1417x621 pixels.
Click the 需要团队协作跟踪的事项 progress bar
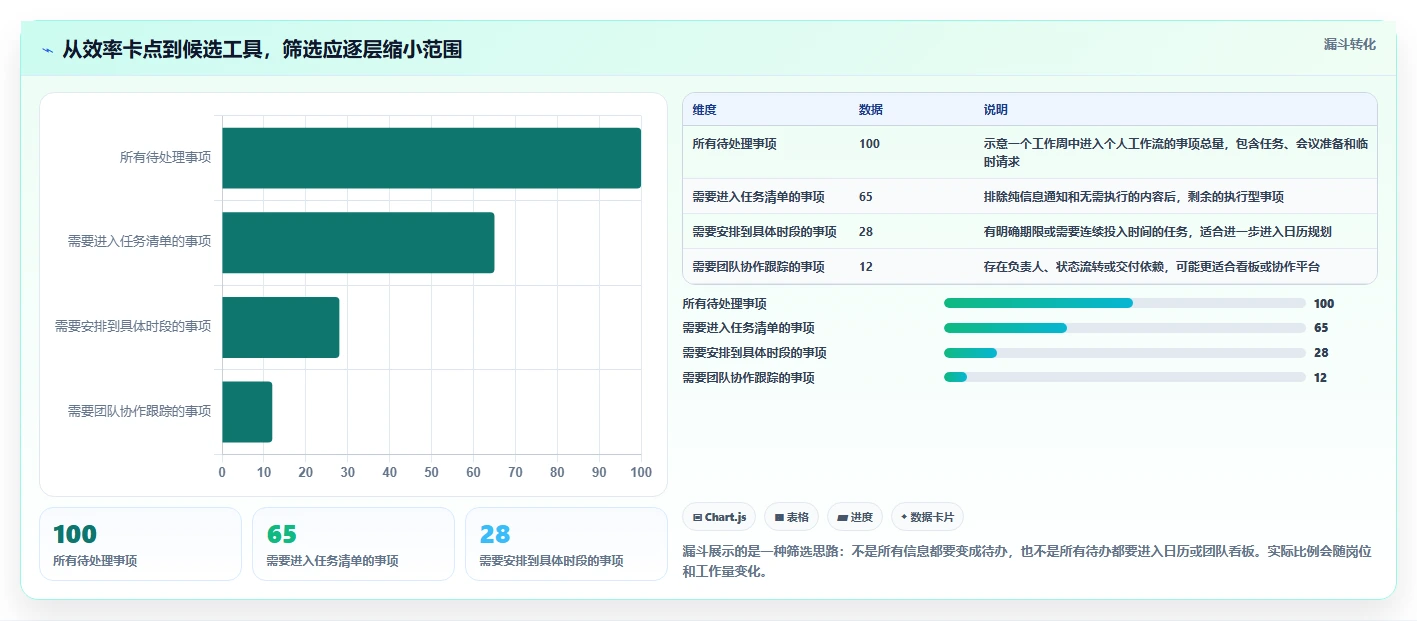(1124, 377)
